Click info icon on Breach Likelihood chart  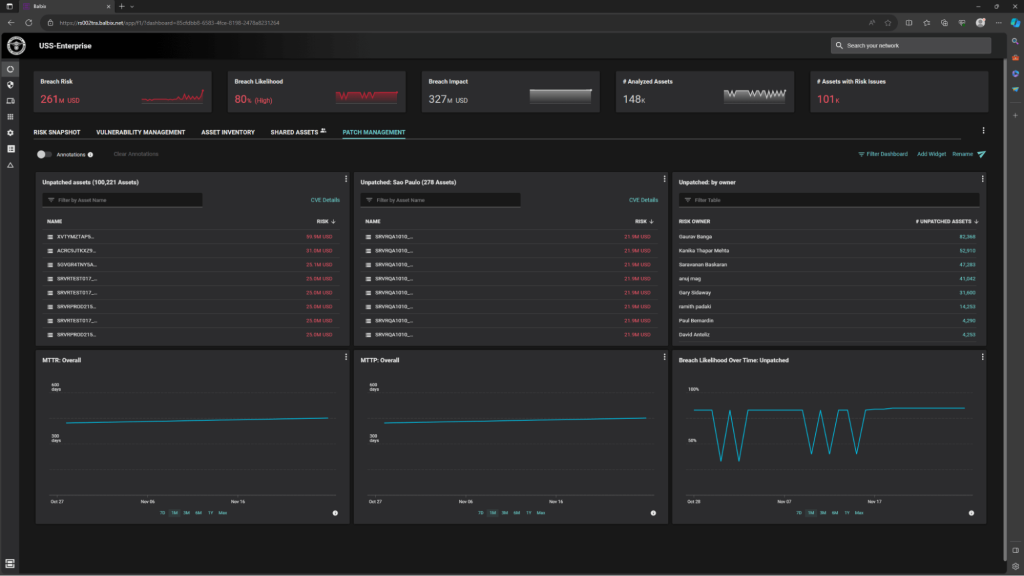(971, 513)
